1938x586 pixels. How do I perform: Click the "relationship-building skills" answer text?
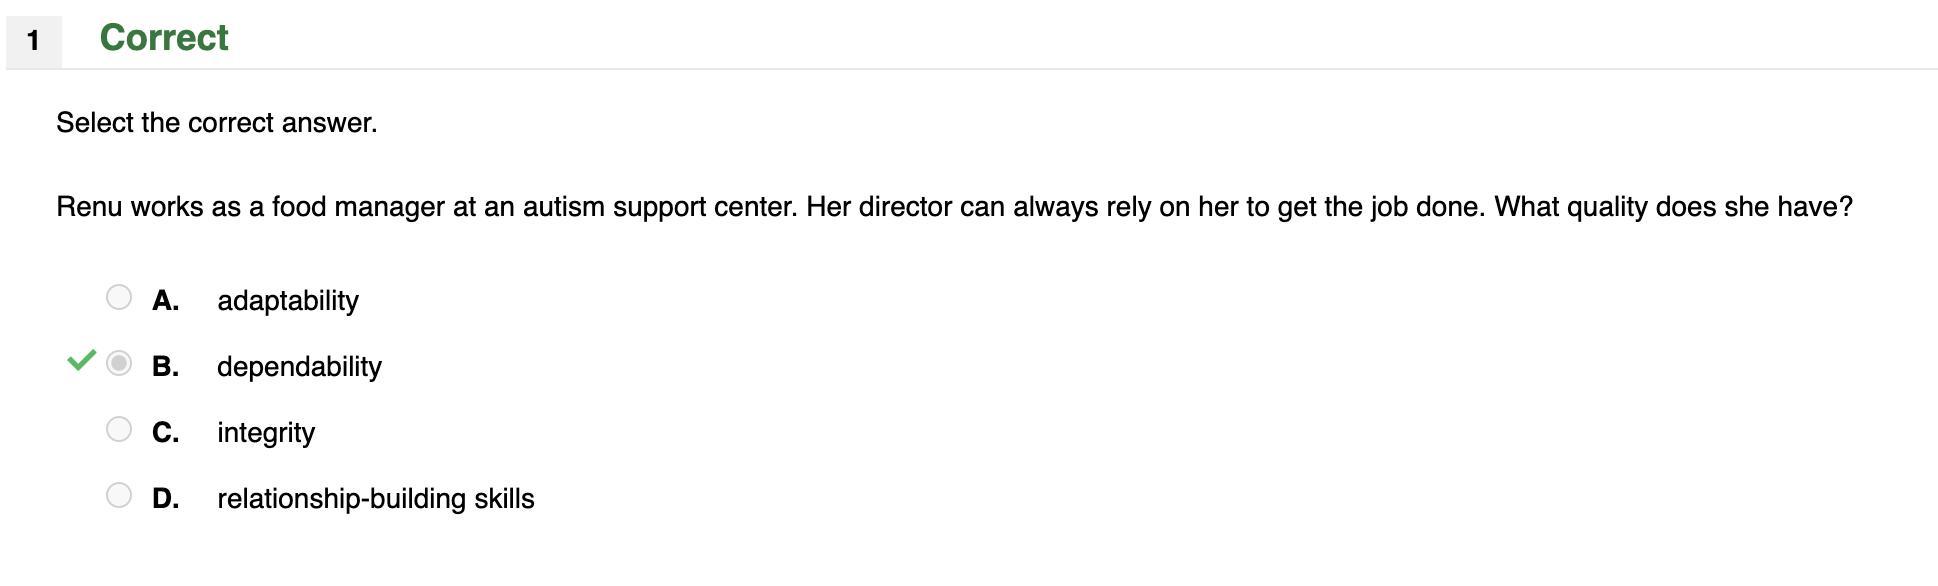pos(376,499)
